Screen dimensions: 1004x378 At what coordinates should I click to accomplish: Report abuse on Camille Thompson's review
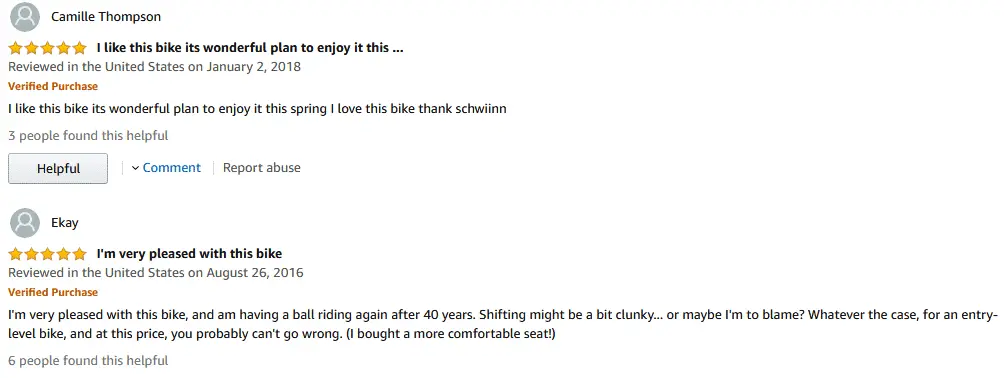click(261, 168)
